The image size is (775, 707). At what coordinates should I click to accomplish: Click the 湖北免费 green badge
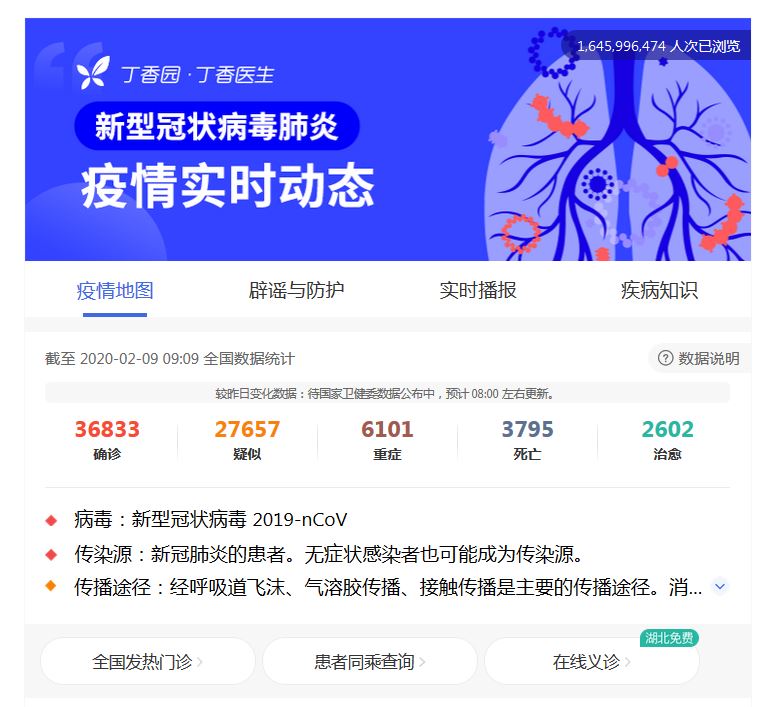point(669,638)
